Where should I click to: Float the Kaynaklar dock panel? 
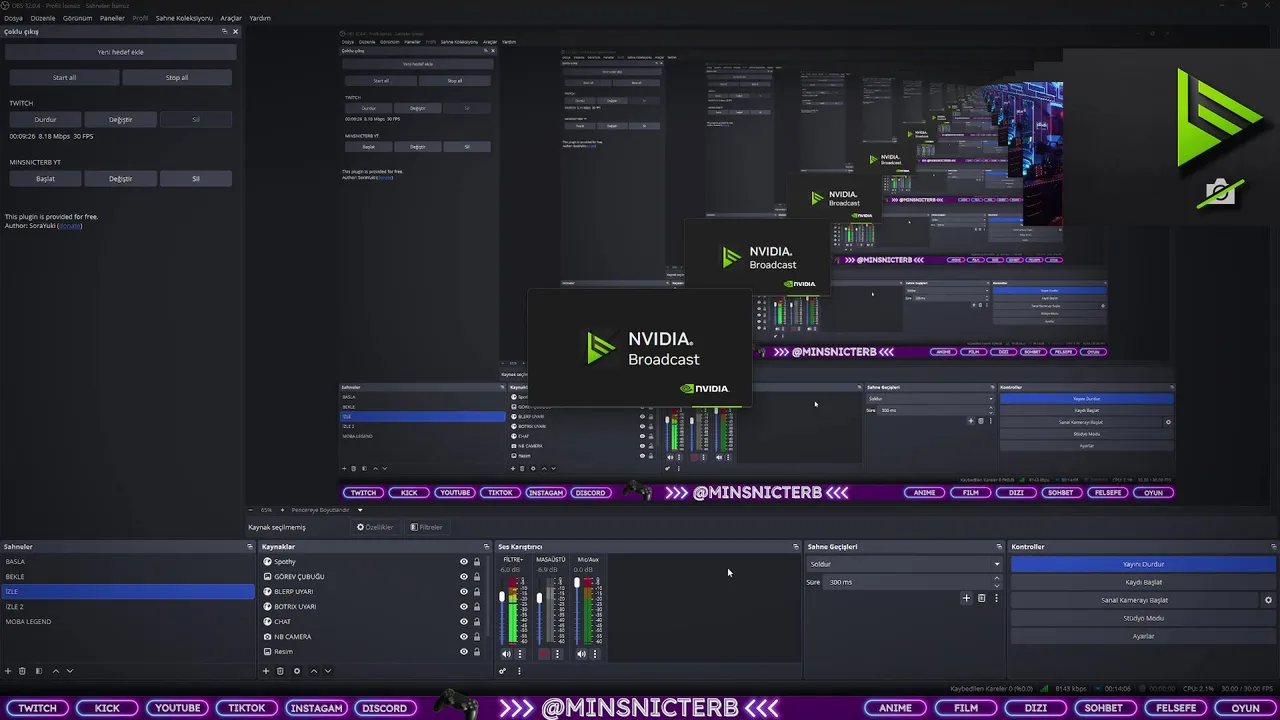[487, 547]
